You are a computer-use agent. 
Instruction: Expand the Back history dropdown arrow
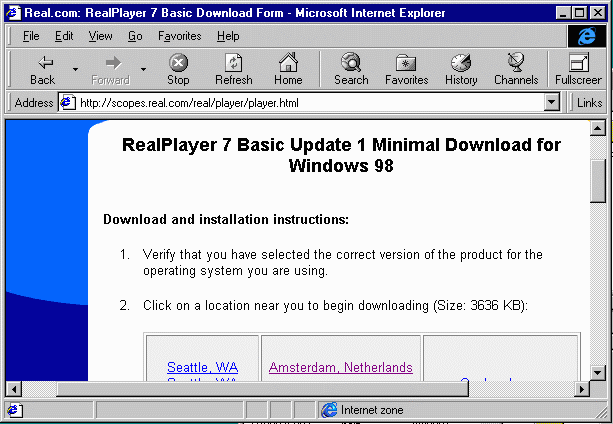(75, 70)
